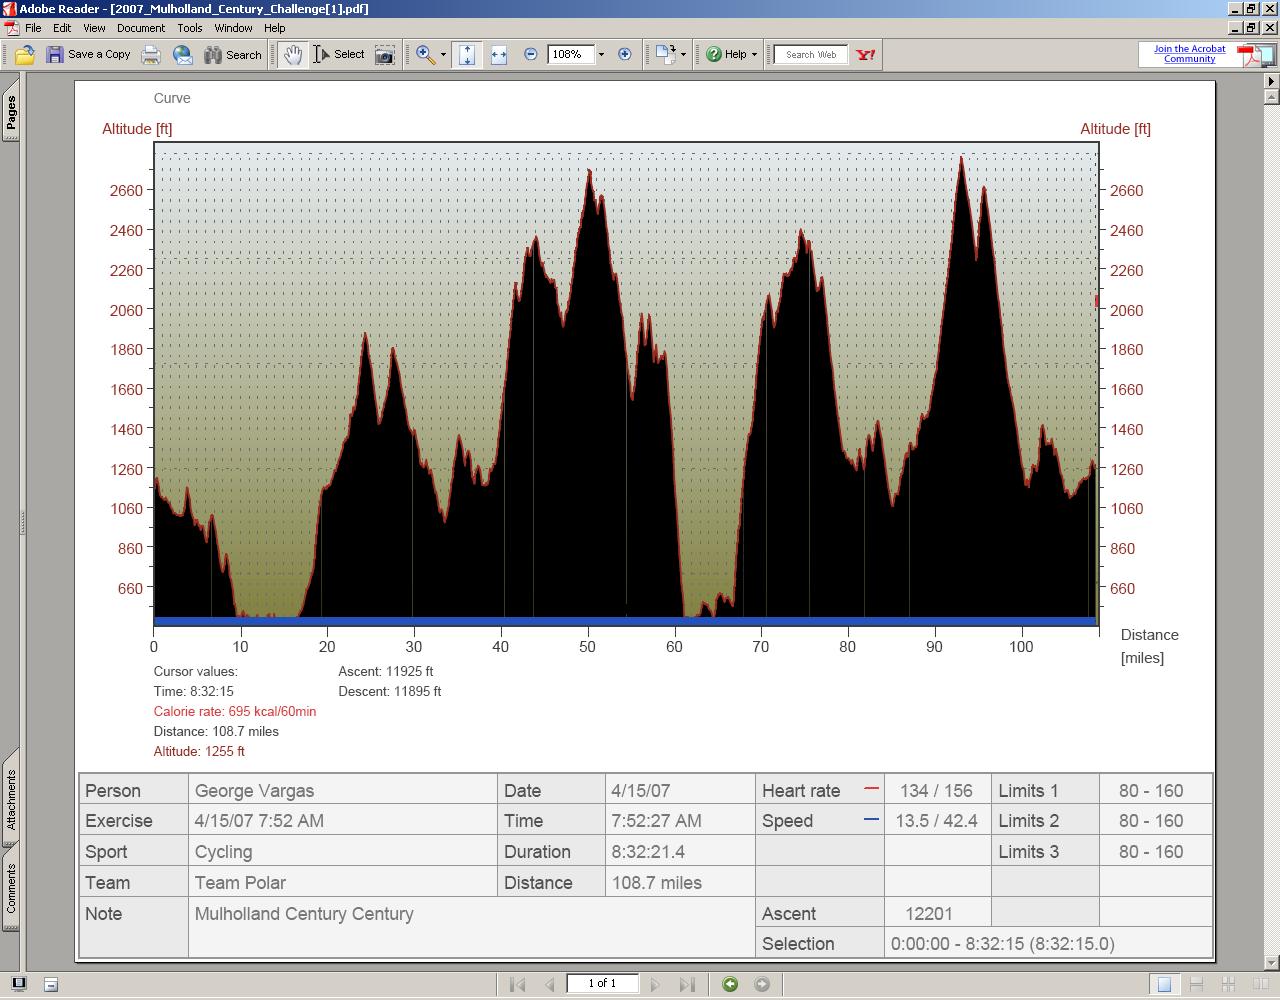Viewport: 1280px width, 1000px height.
Task: Open the Document menu
Action: click(140, 28)
